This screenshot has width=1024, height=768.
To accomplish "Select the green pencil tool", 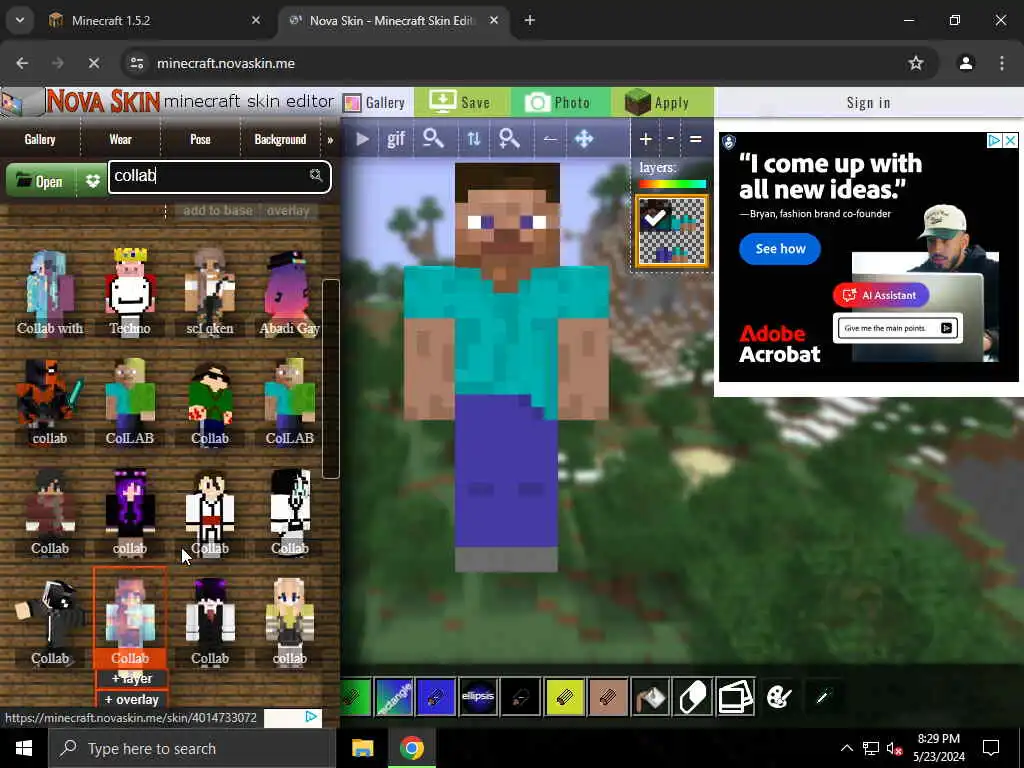I will point(356,697).
